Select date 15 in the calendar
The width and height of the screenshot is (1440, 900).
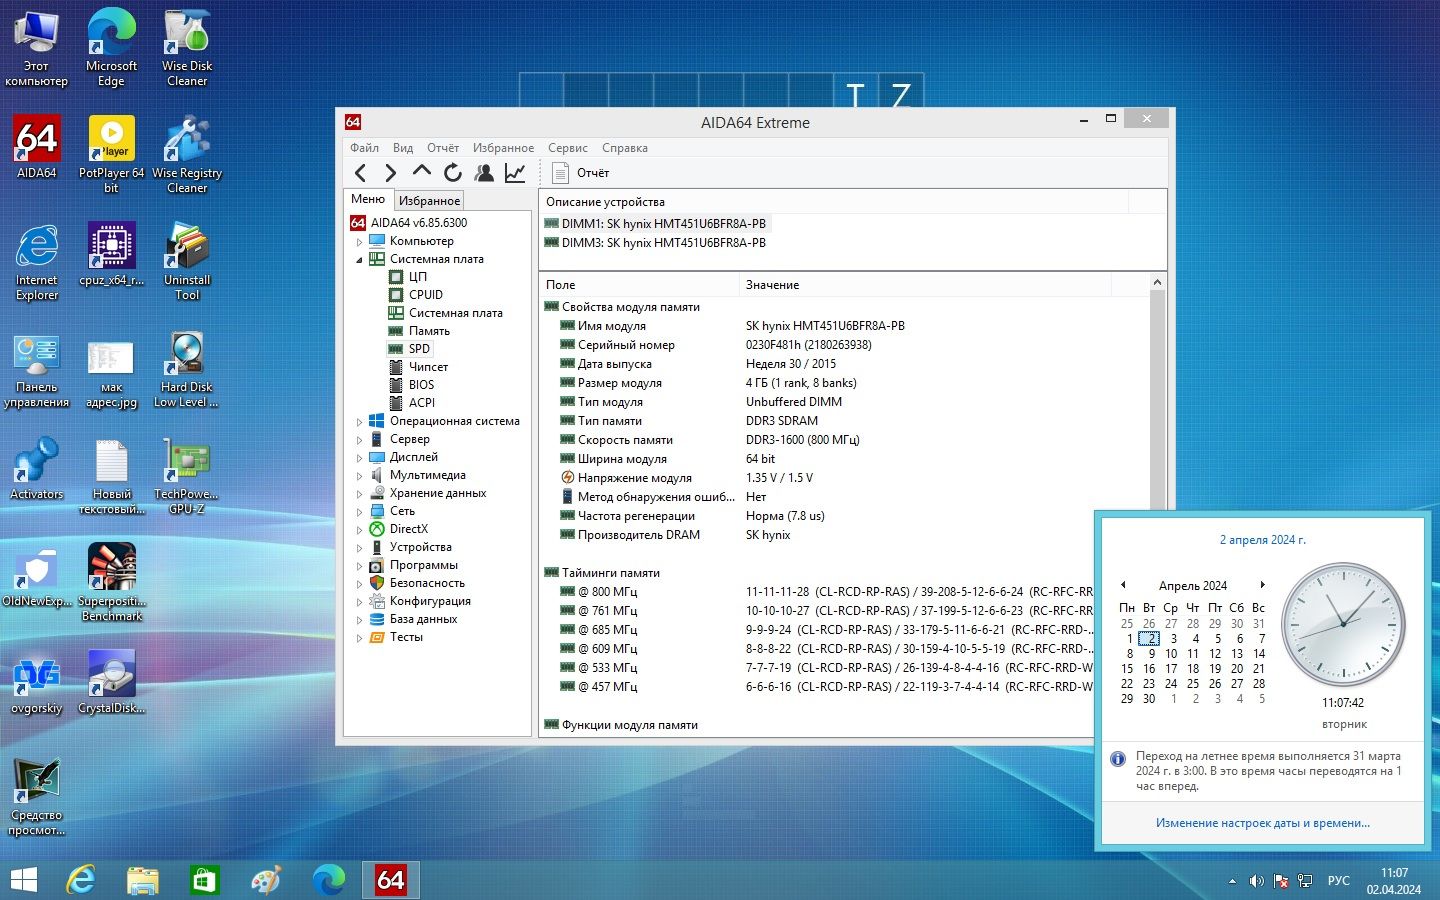point(1127,669)
